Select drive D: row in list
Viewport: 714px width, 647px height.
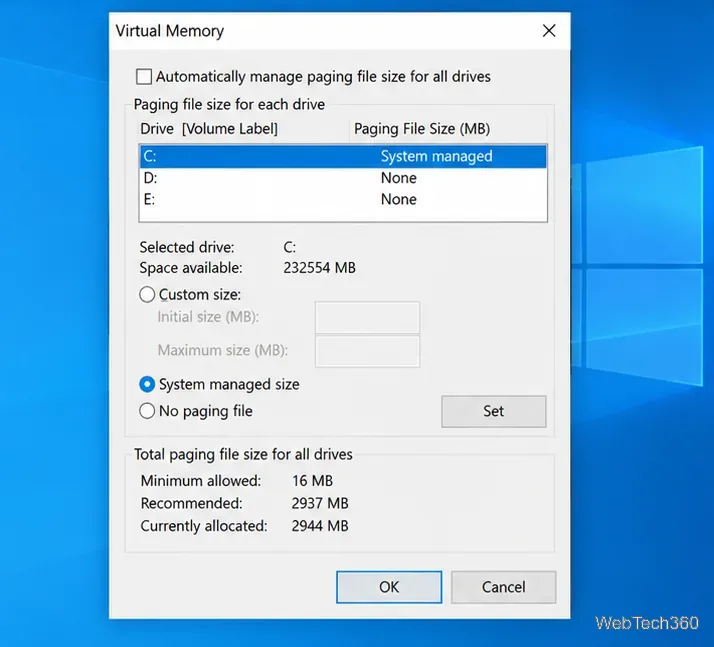[343, 178]
